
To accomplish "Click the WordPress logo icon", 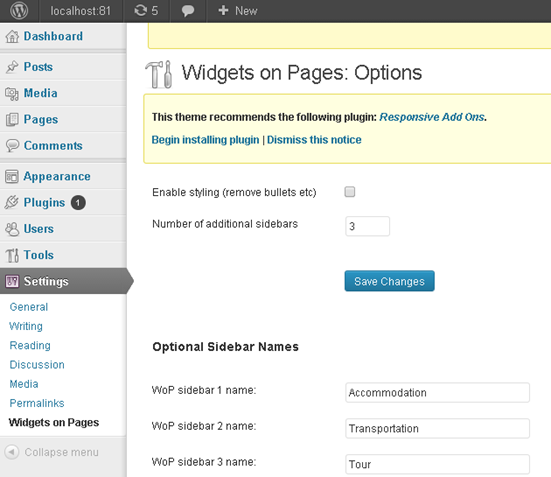I will point(19,11).
